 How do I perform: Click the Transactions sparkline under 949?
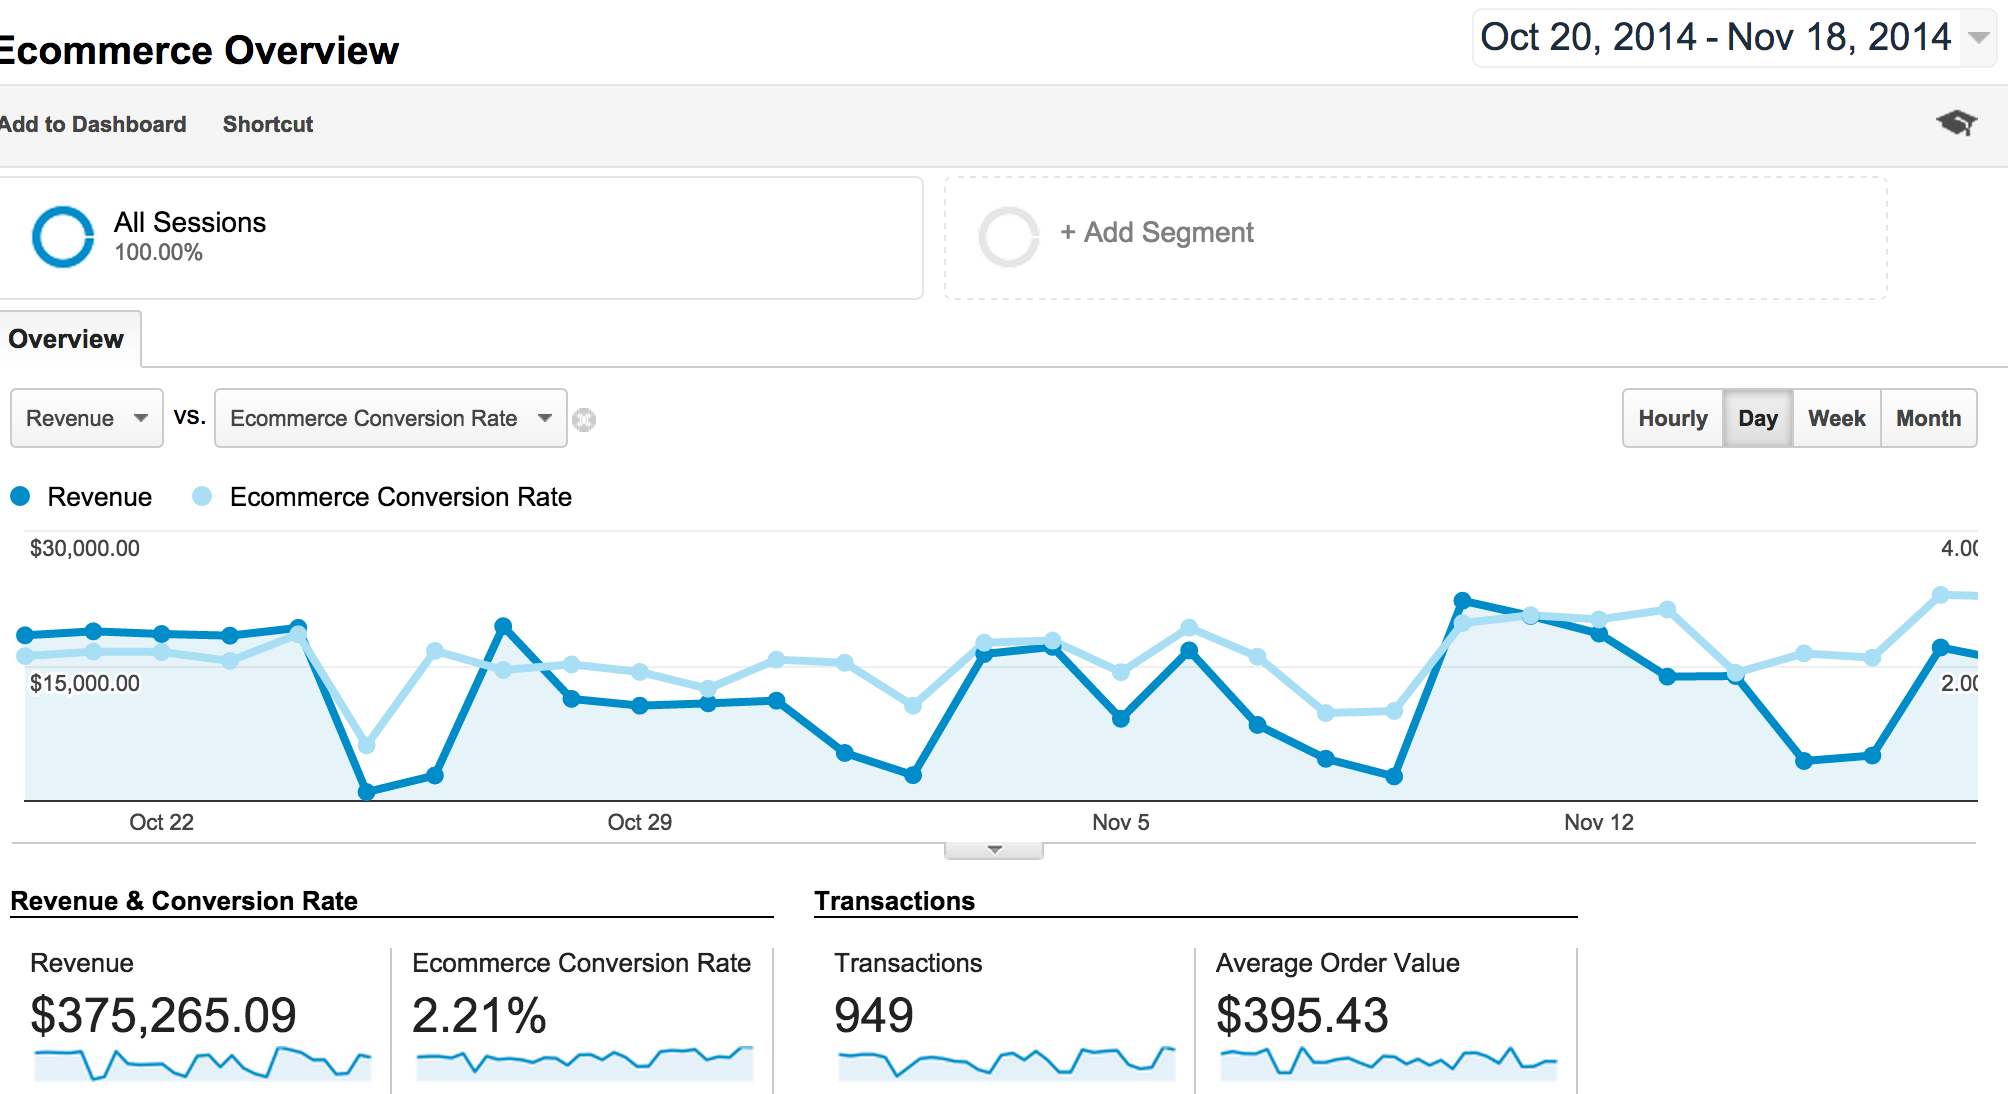click(x=1006, y=1063)
